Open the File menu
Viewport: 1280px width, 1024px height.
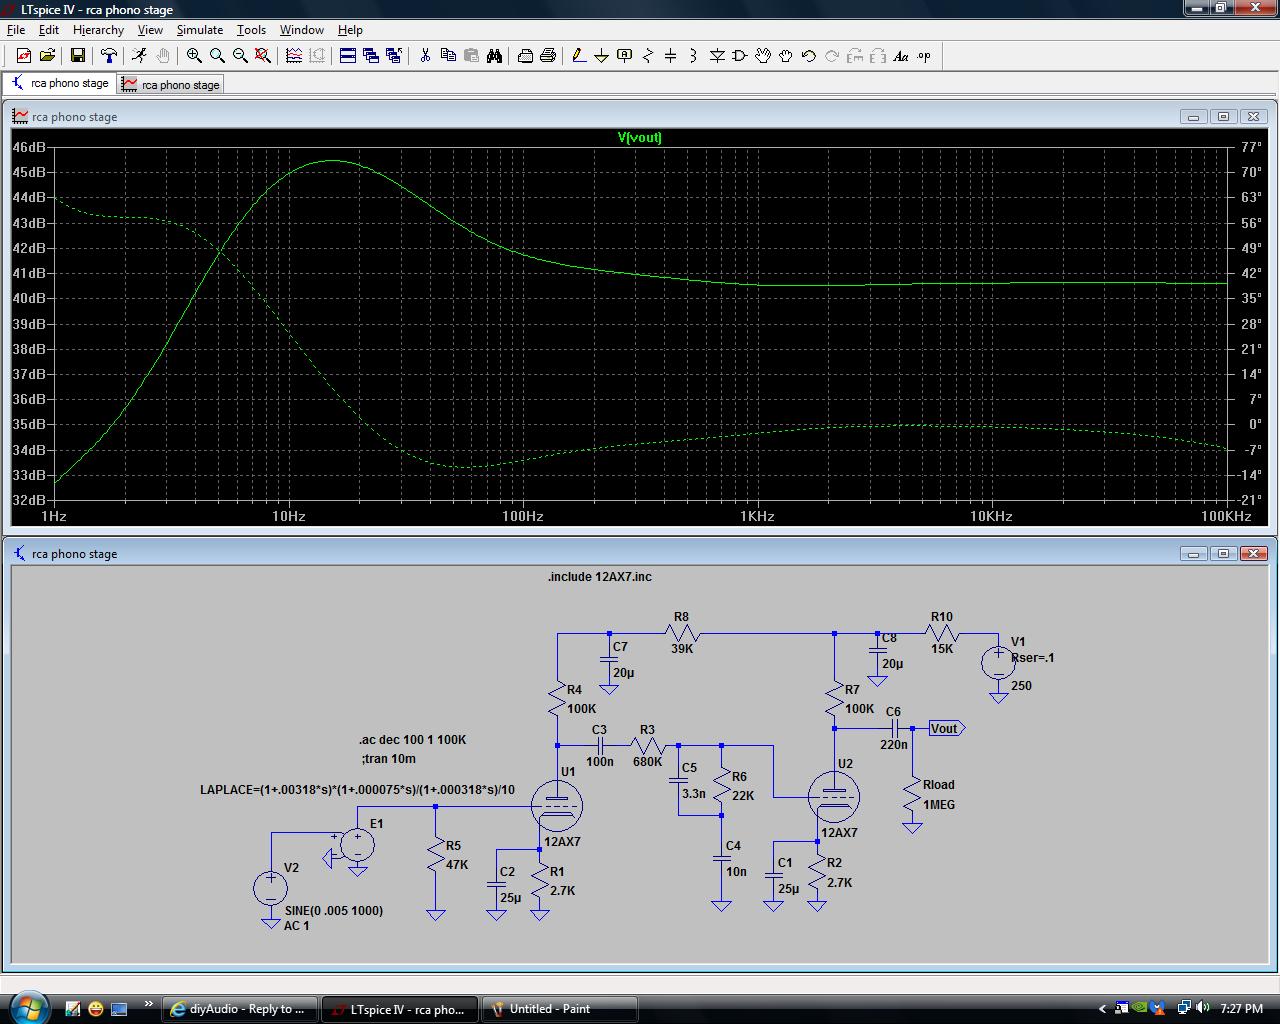pyautogui.click(x=16, y=30)
